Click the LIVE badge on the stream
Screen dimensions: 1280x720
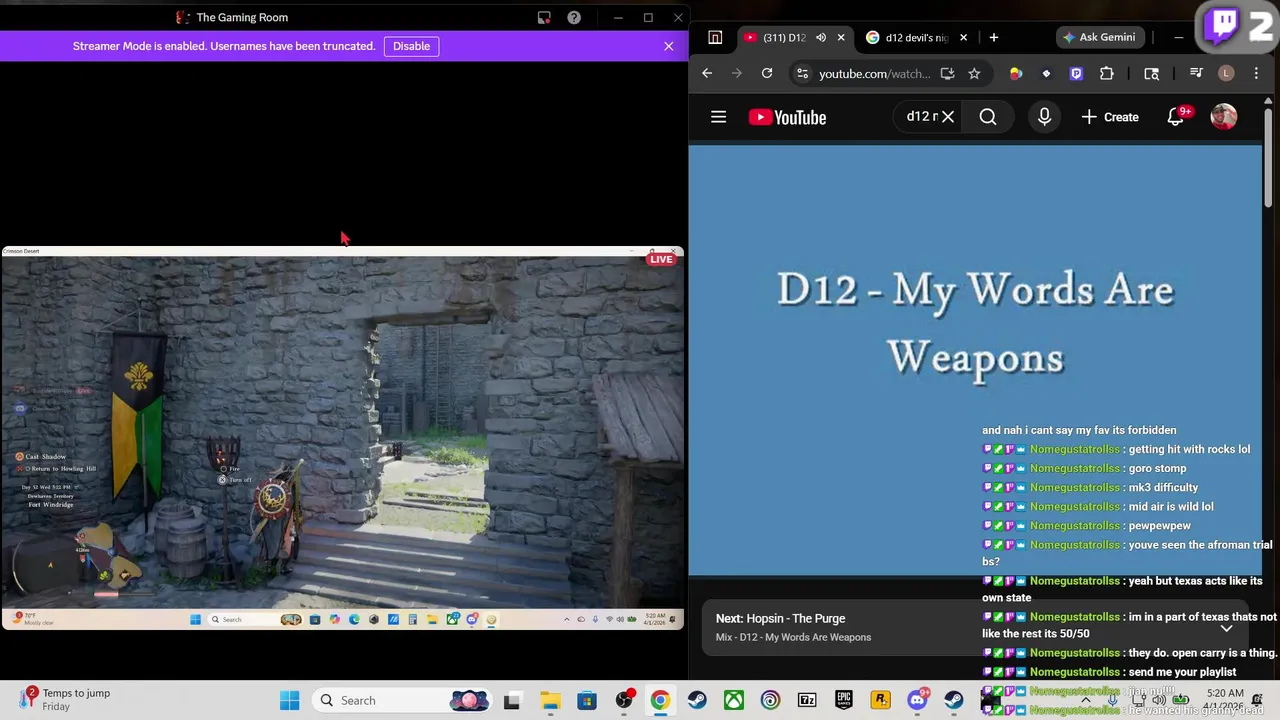(661, 259)
